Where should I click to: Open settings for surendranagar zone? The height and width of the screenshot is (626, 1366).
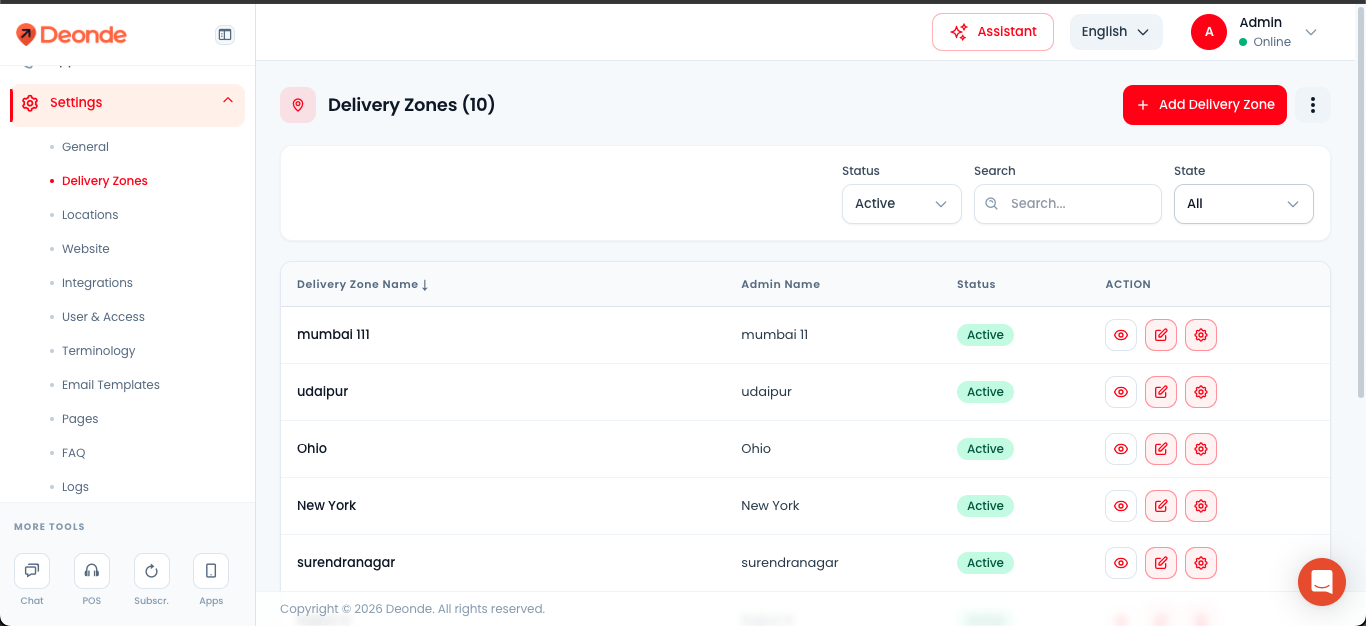click(x=1201, y=563)
